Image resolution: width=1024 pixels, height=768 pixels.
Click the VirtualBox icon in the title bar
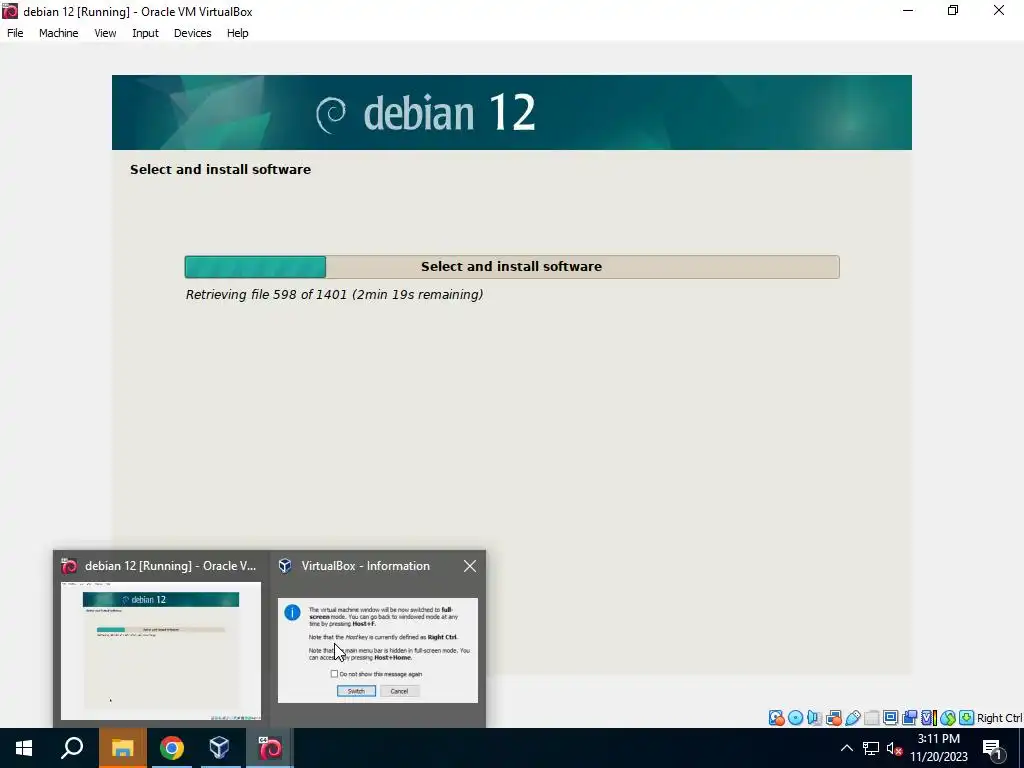[10, 11]
